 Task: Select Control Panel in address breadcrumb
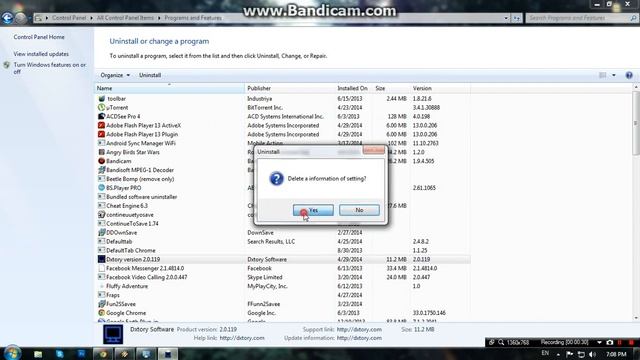pyautogui.click(x=69, y=18)
